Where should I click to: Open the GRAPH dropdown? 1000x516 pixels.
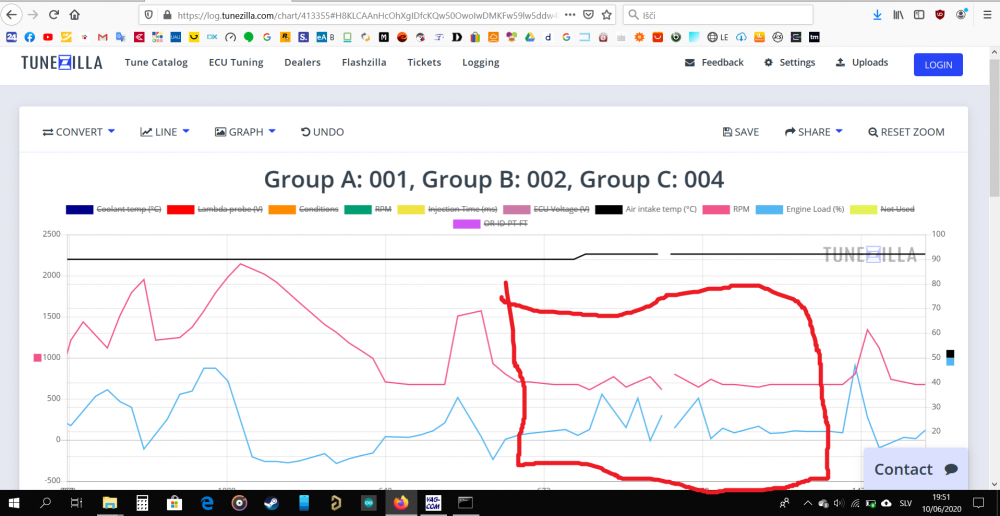(246, 132)
